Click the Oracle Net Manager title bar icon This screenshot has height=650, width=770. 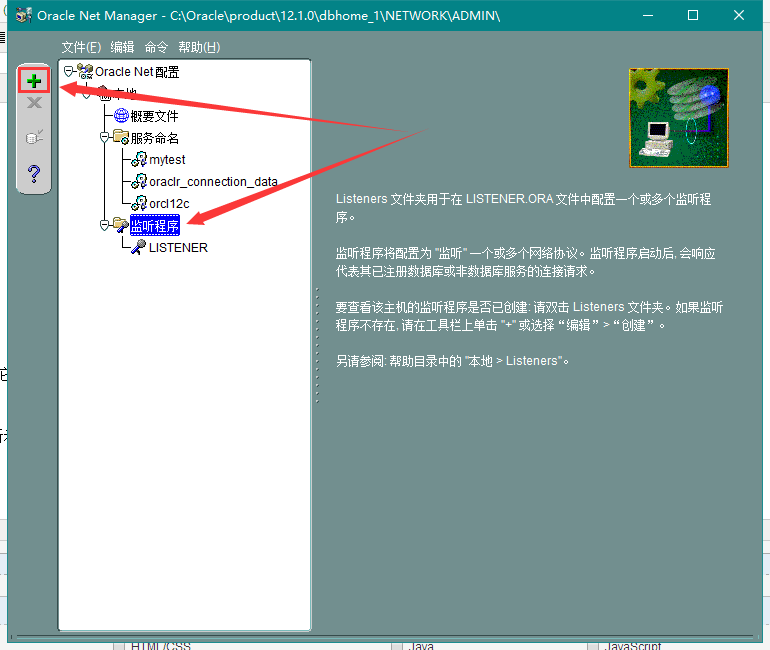click(x=24, y=15)
